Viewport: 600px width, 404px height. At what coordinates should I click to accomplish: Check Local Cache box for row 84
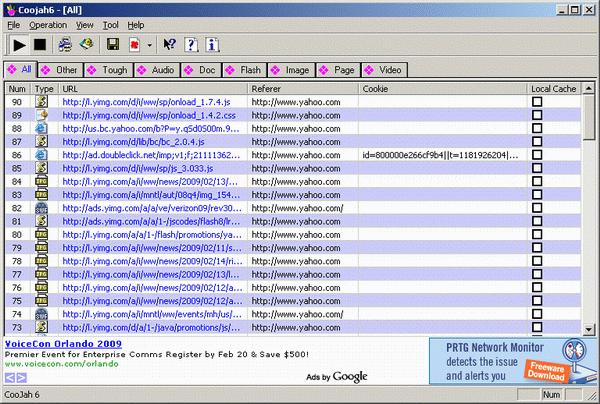[x=537, y=181]
